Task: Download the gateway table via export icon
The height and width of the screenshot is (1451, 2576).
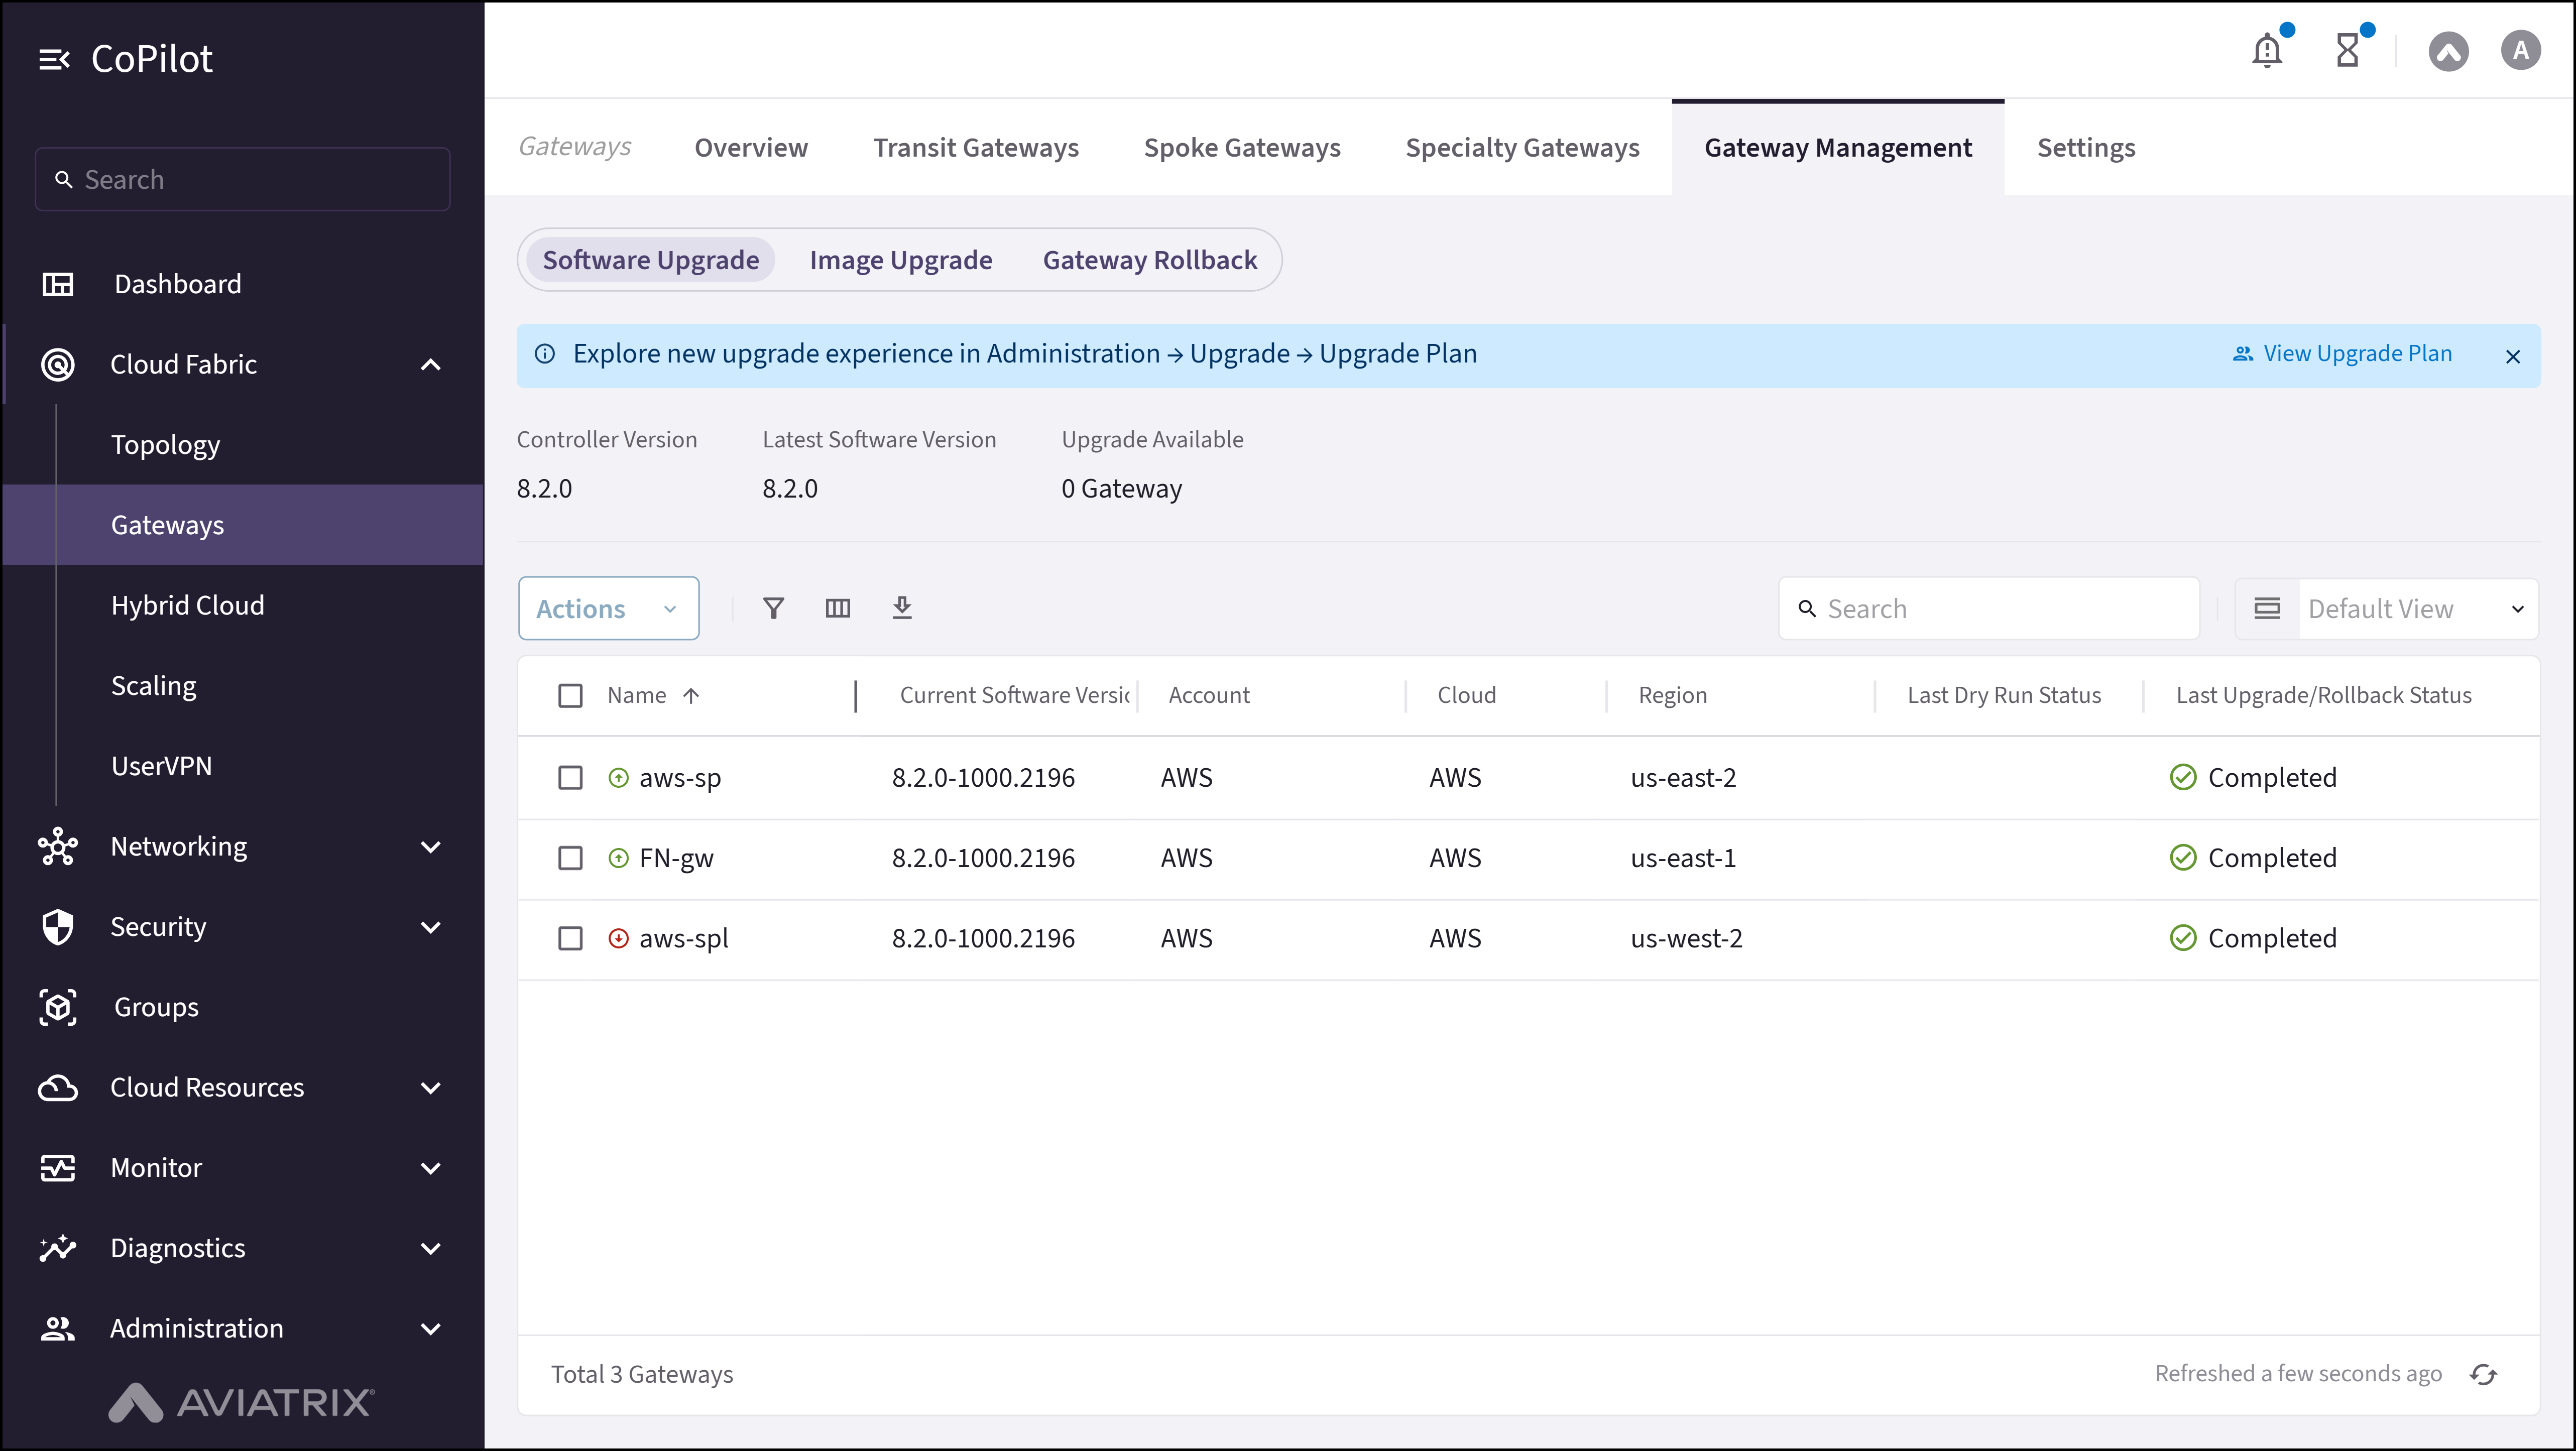Action: (903, 608)
